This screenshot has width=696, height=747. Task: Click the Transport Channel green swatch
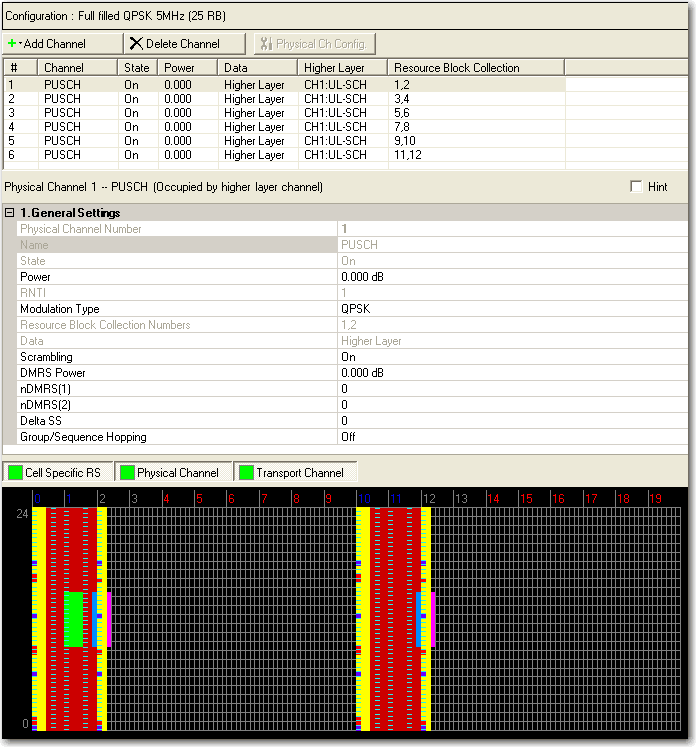coord(246,473)
